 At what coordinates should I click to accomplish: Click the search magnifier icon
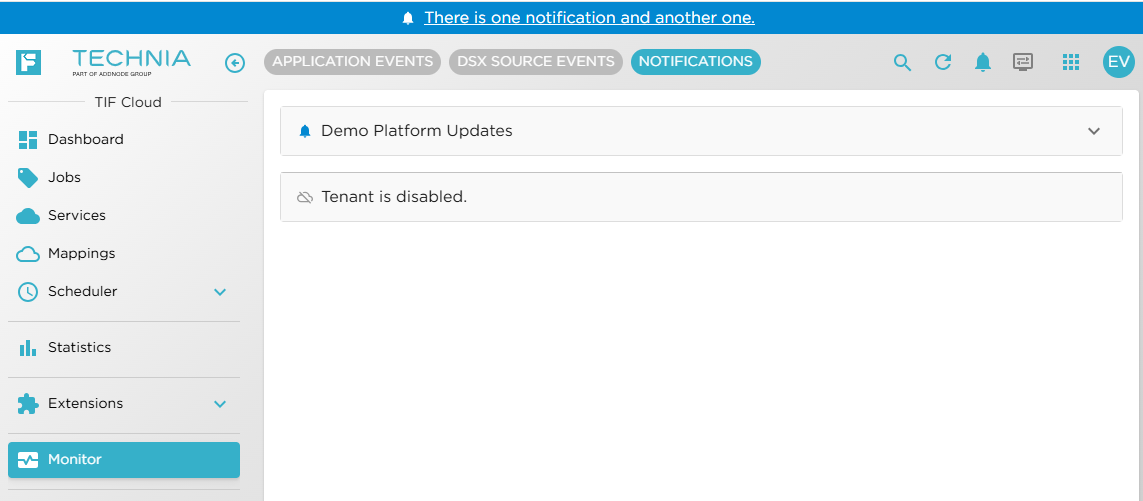click(902, 63)
